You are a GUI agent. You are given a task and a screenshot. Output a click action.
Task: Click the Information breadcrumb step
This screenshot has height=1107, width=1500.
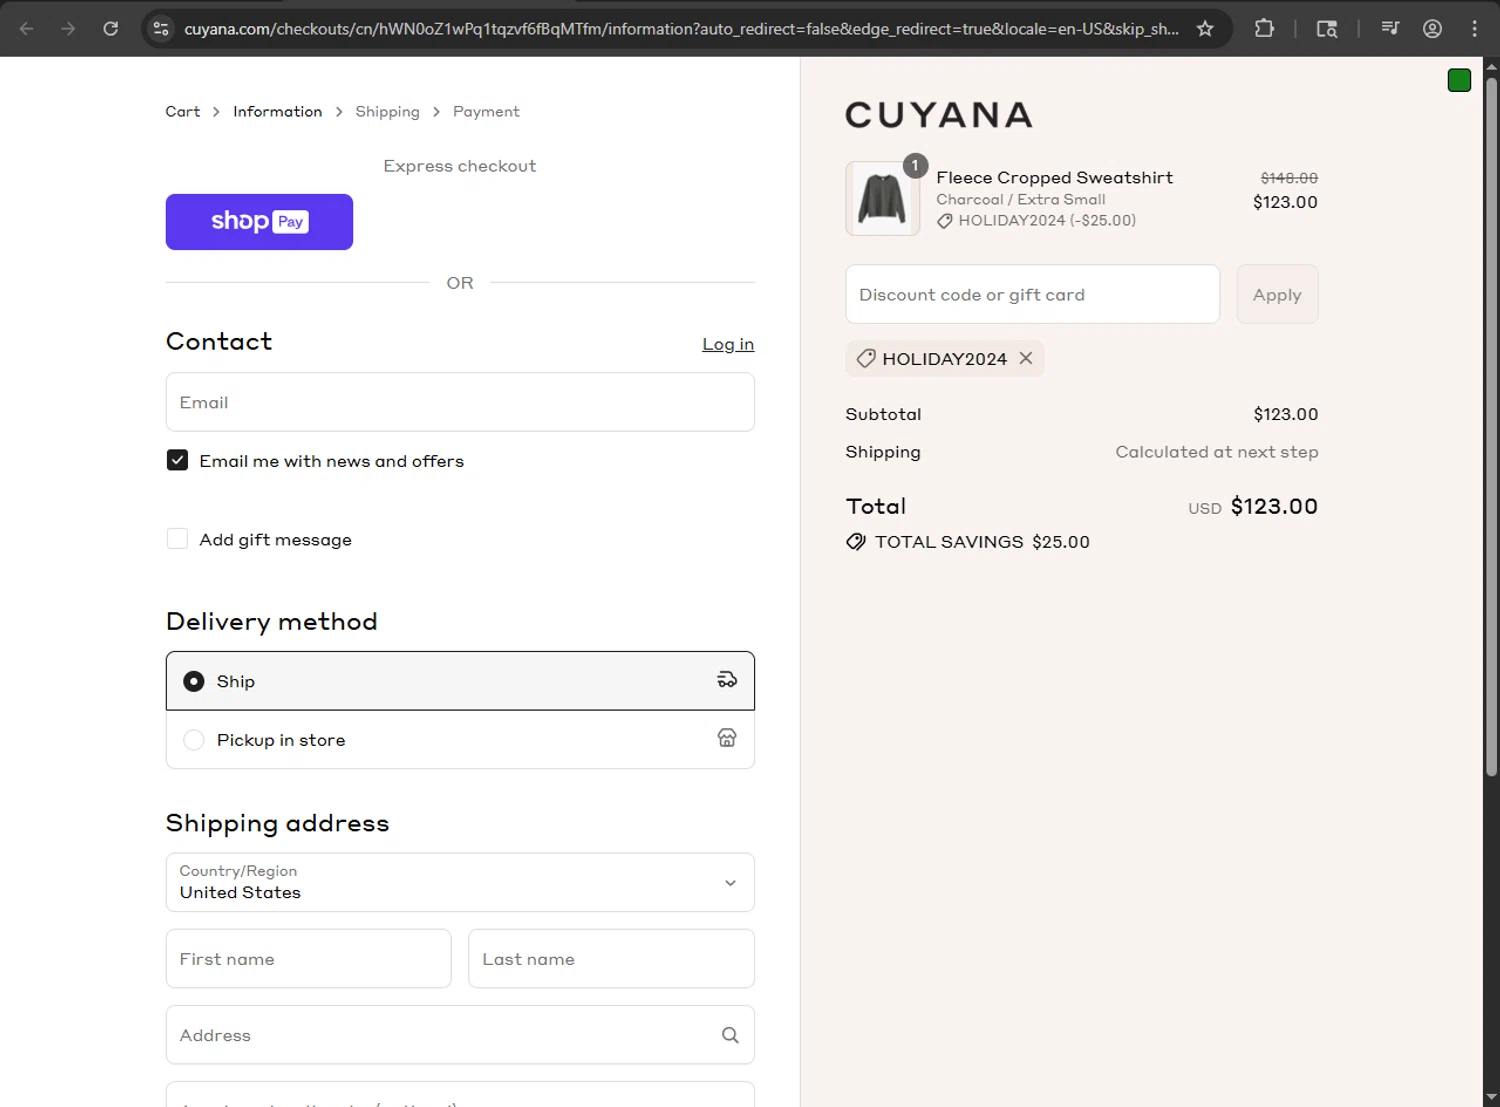coord(277,111)
